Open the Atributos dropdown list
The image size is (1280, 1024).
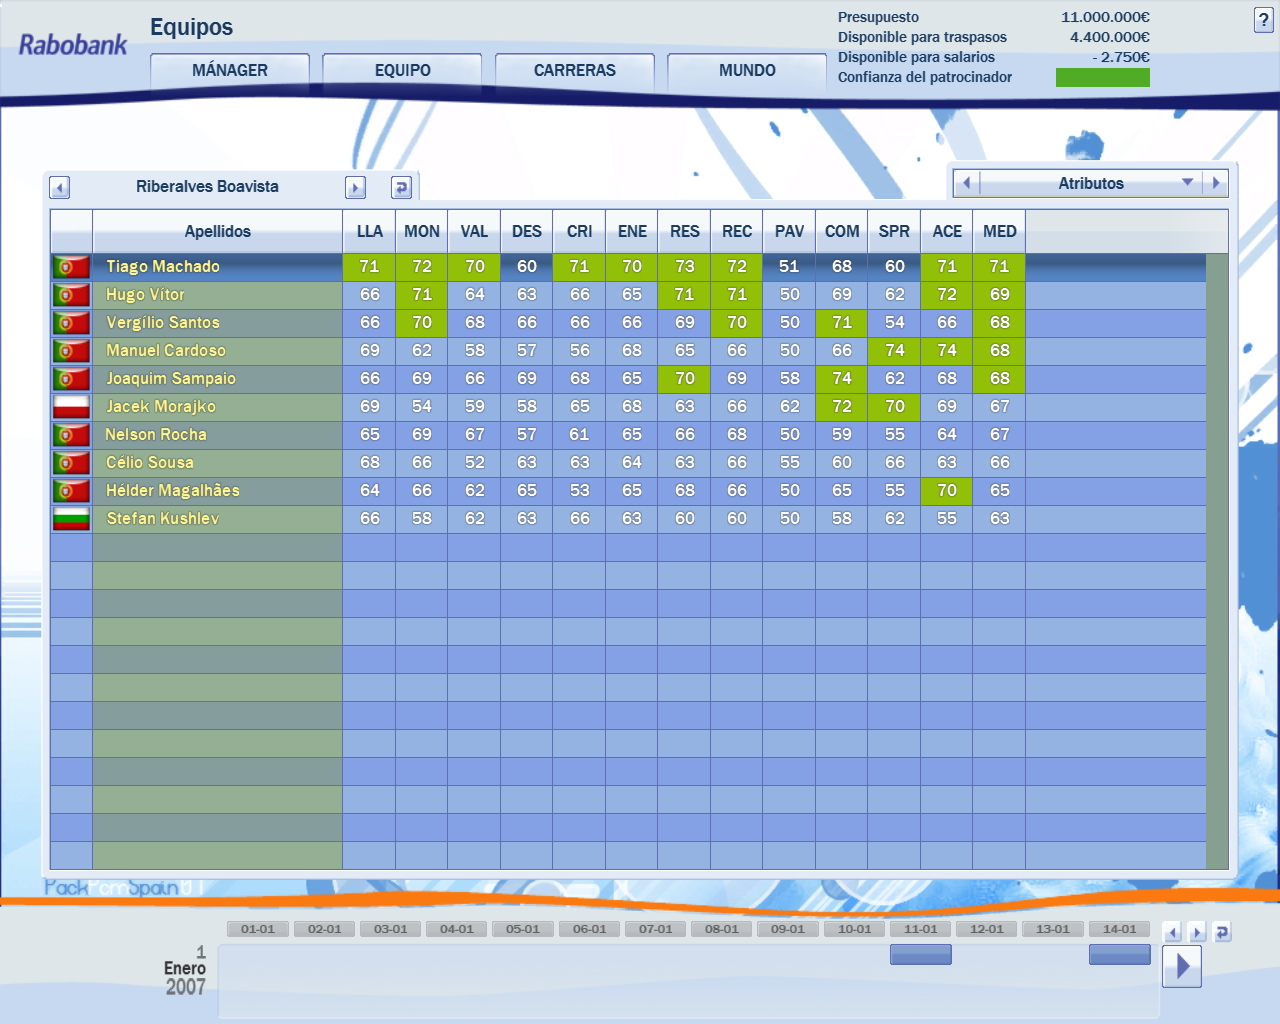point(1187,183)
